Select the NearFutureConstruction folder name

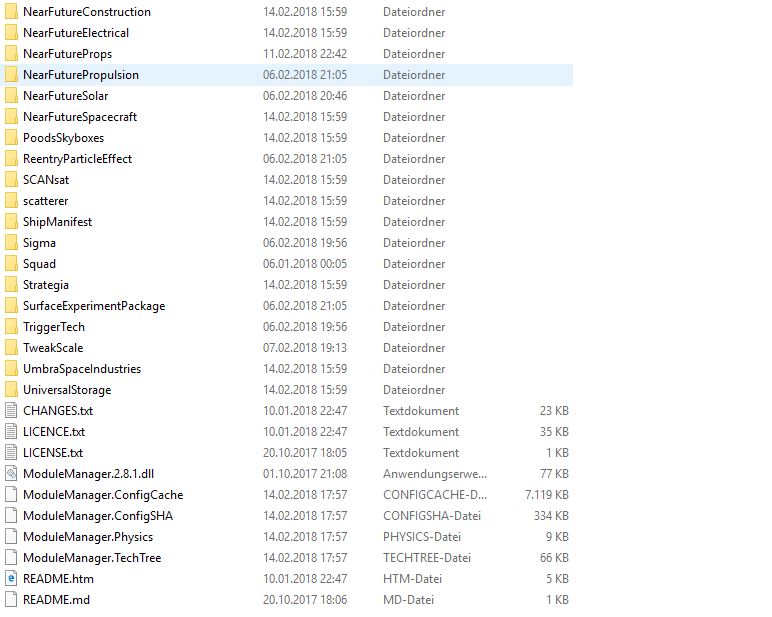[86, 12]
